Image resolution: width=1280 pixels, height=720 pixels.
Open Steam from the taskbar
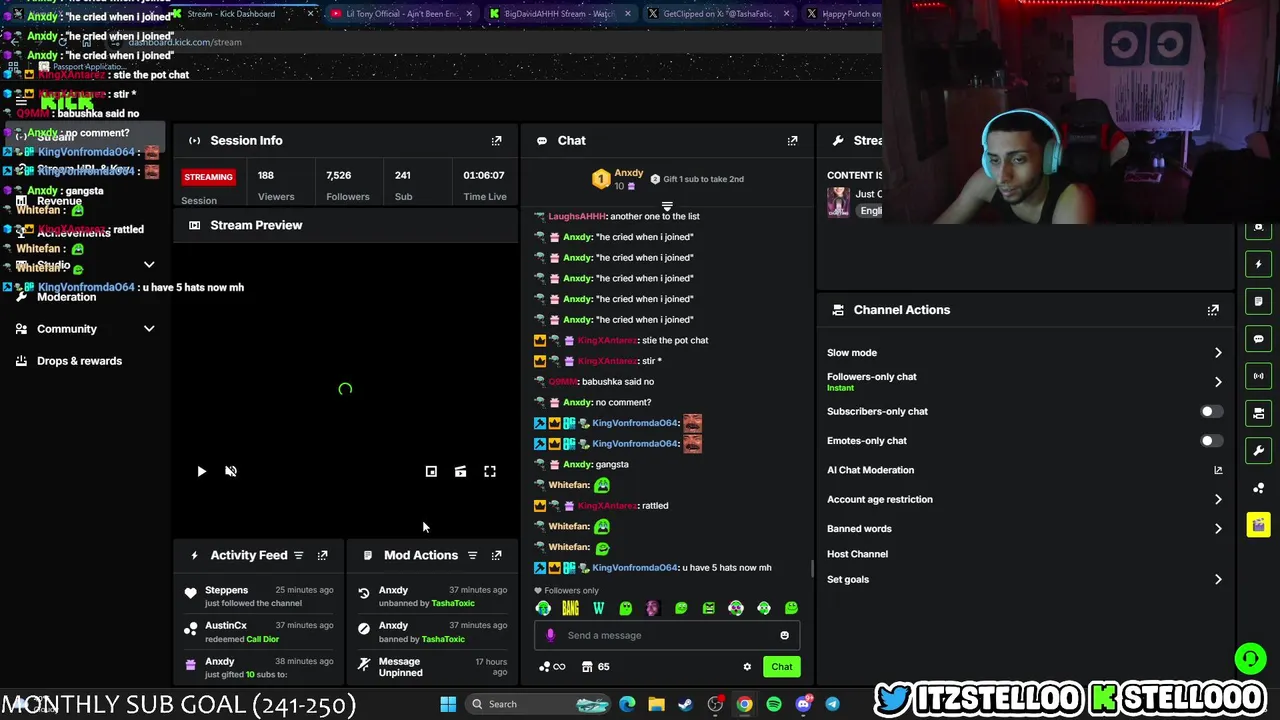685,704
